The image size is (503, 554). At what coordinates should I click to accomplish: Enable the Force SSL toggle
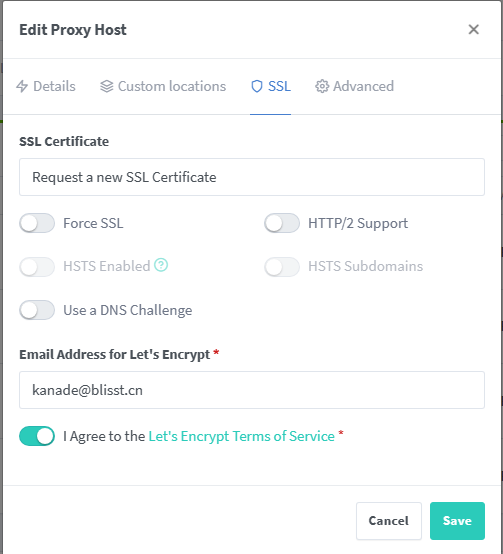click(x=37, y=223)
